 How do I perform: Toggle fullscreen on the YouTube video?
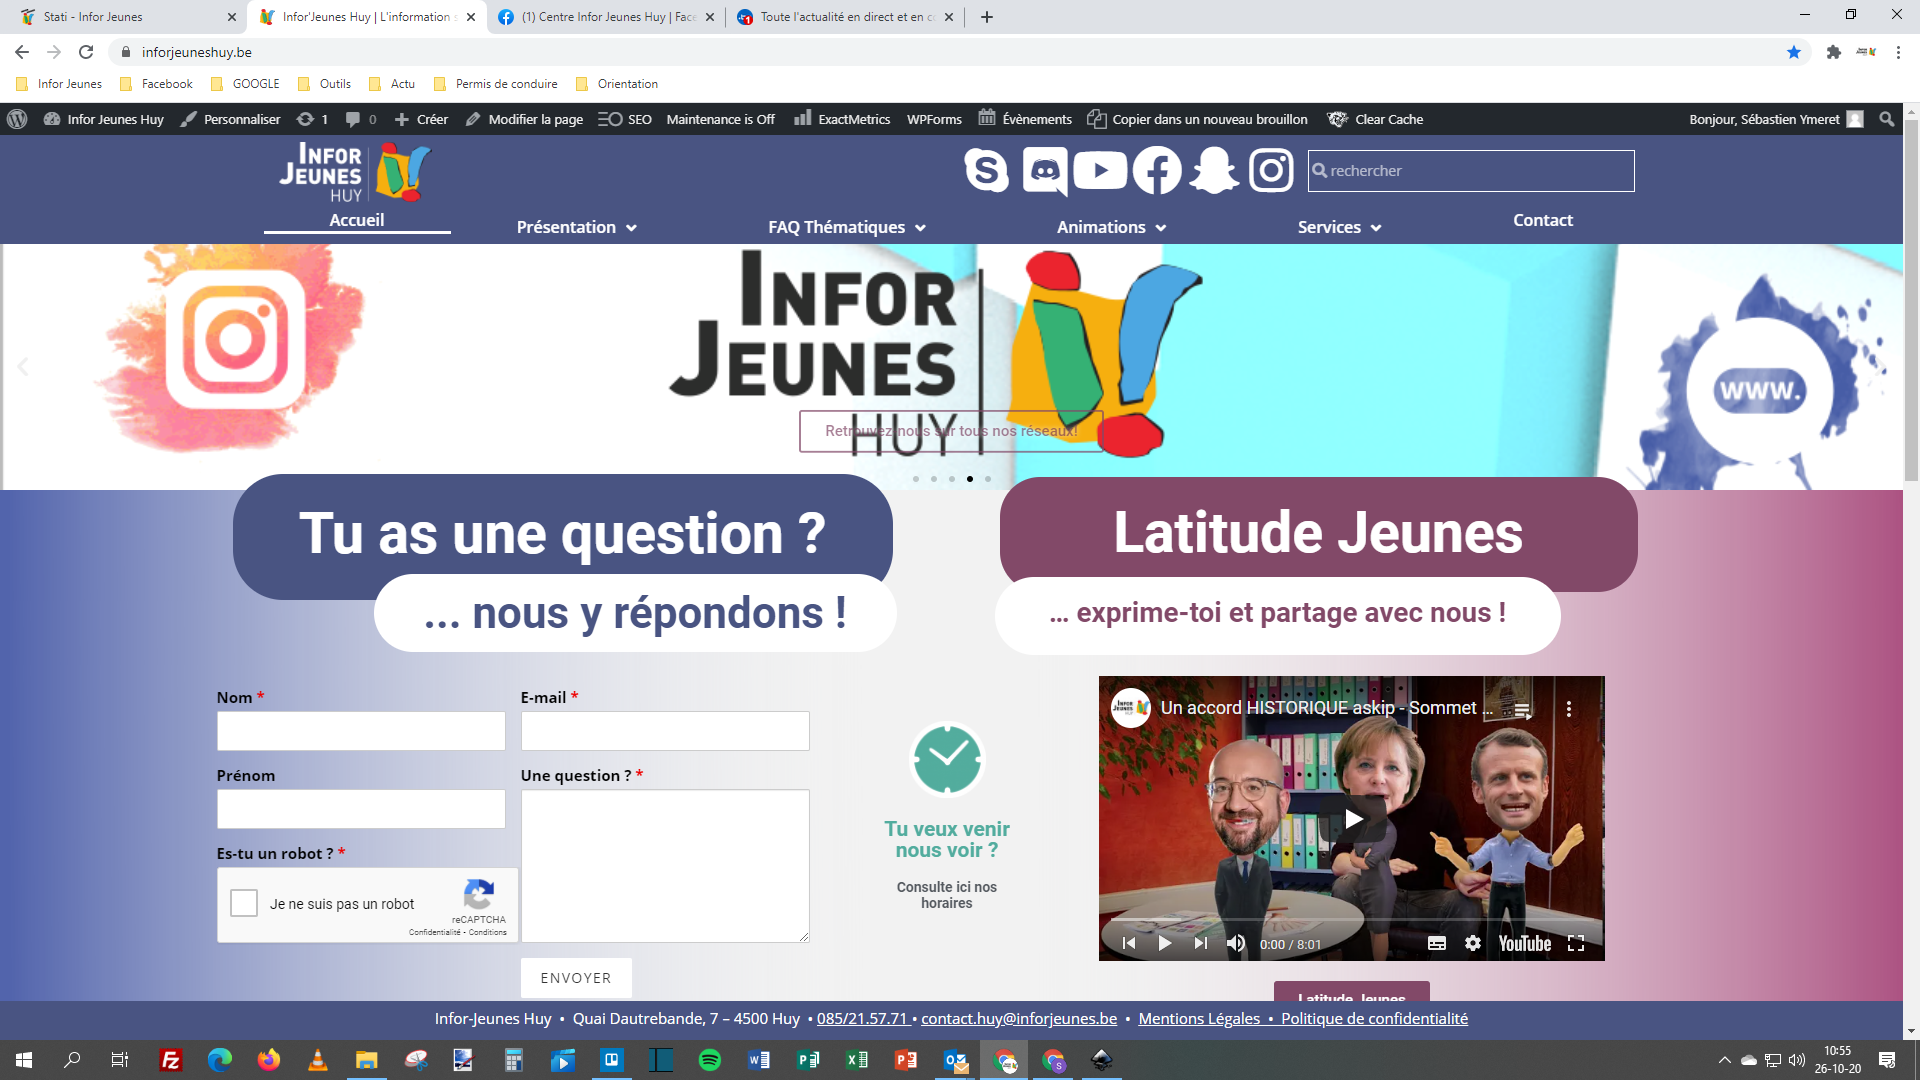(1576, 943)
